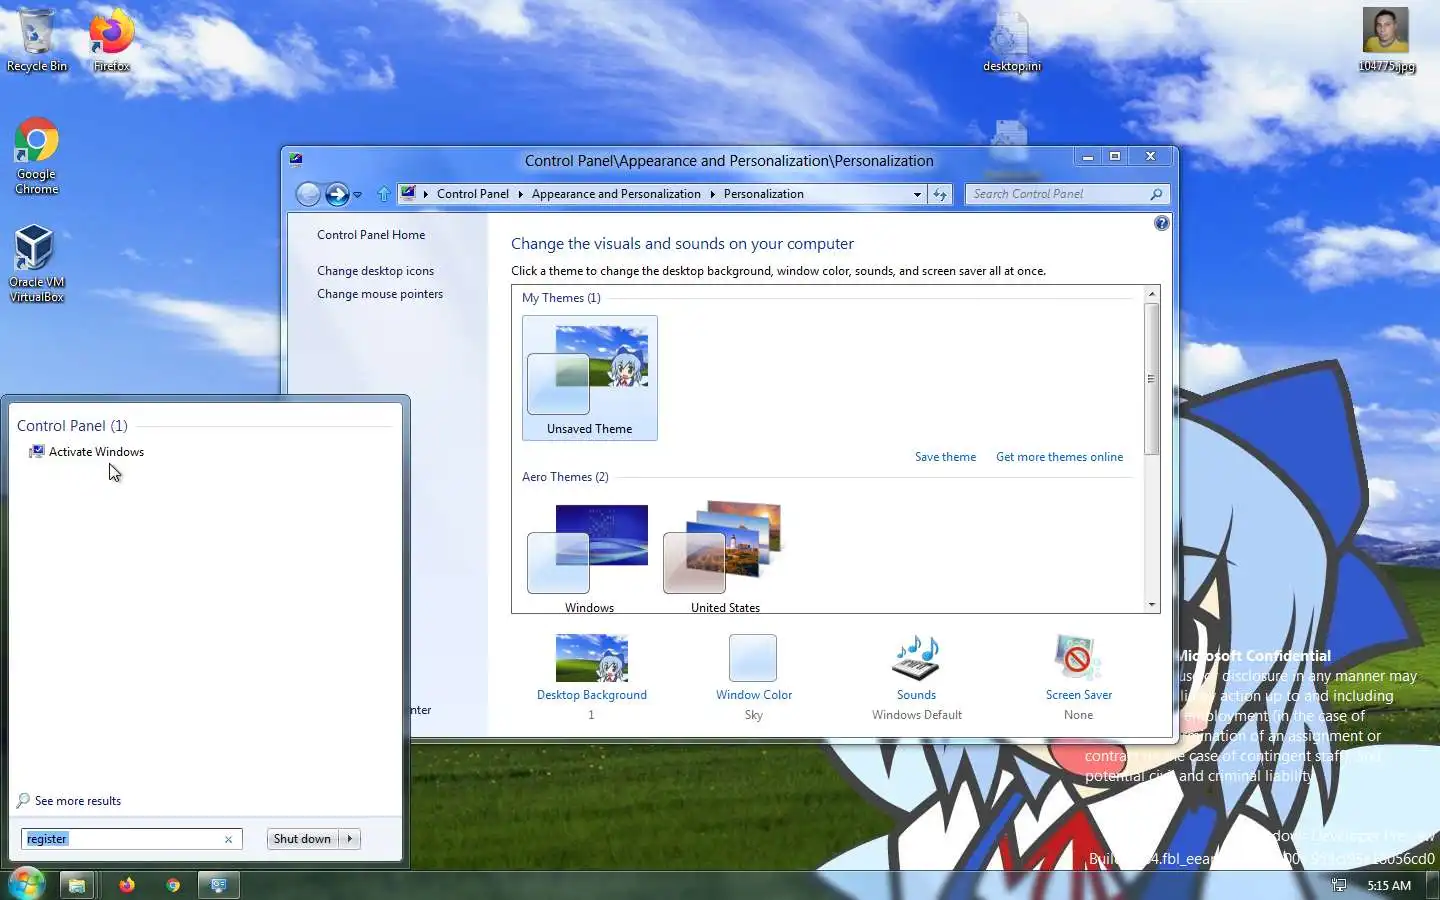1440x900 pixels.
Task: Open Control Panel Home link
Action: [x=371, y=235]
